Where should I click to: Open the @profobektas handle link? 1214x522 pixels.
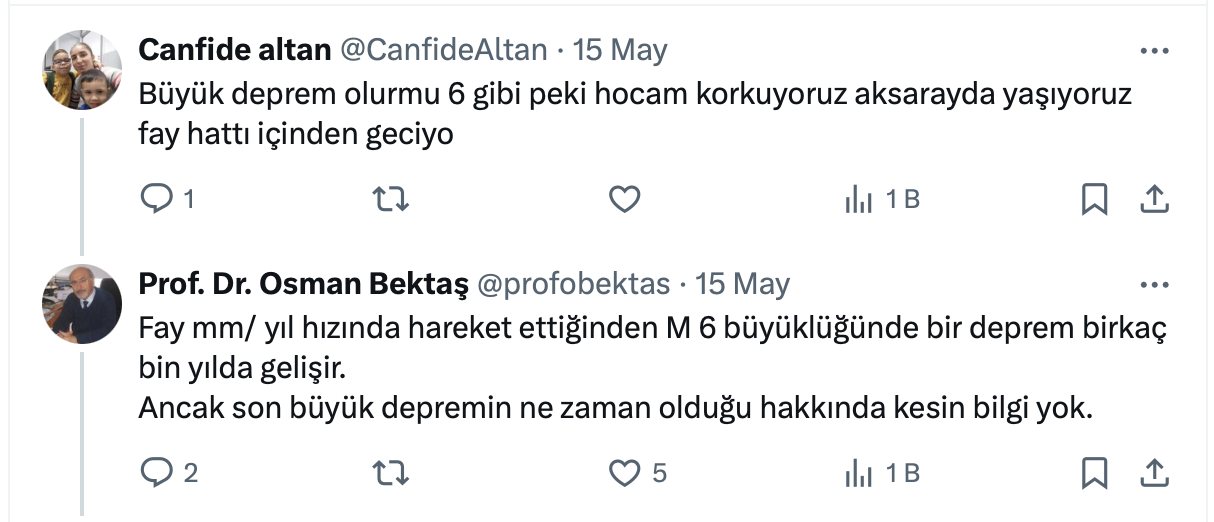(x=573, y=285)
